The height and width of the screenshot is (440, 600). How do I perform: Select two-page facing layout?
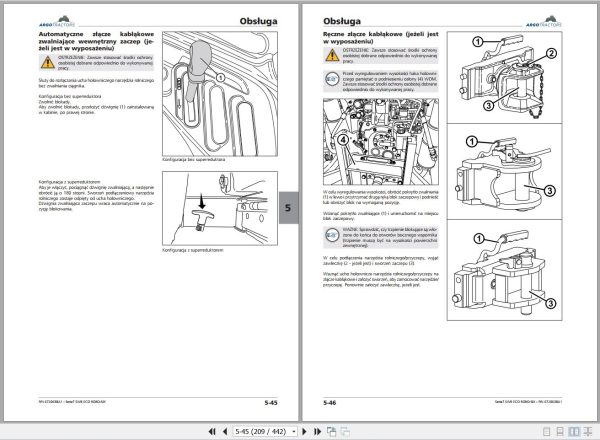click(574, 432)
